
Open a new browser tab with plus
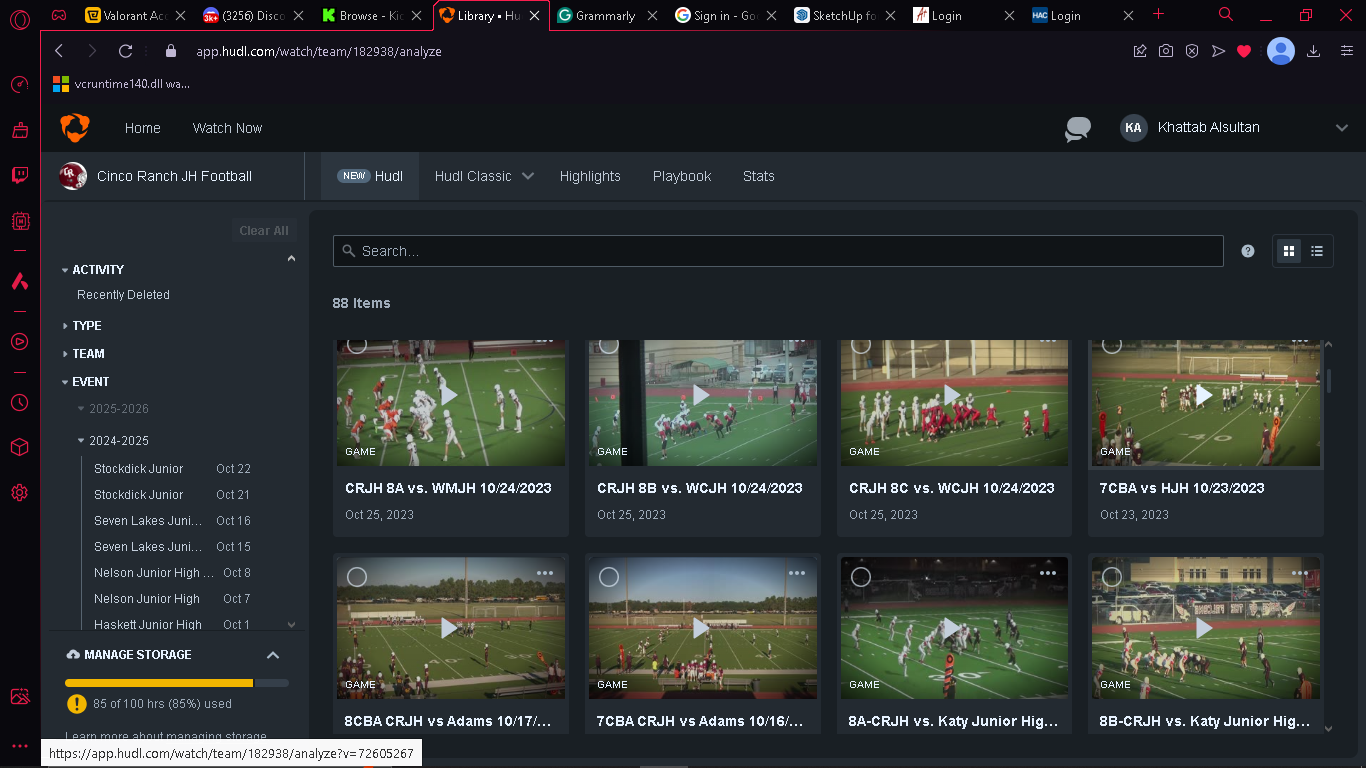[1159, 14]
